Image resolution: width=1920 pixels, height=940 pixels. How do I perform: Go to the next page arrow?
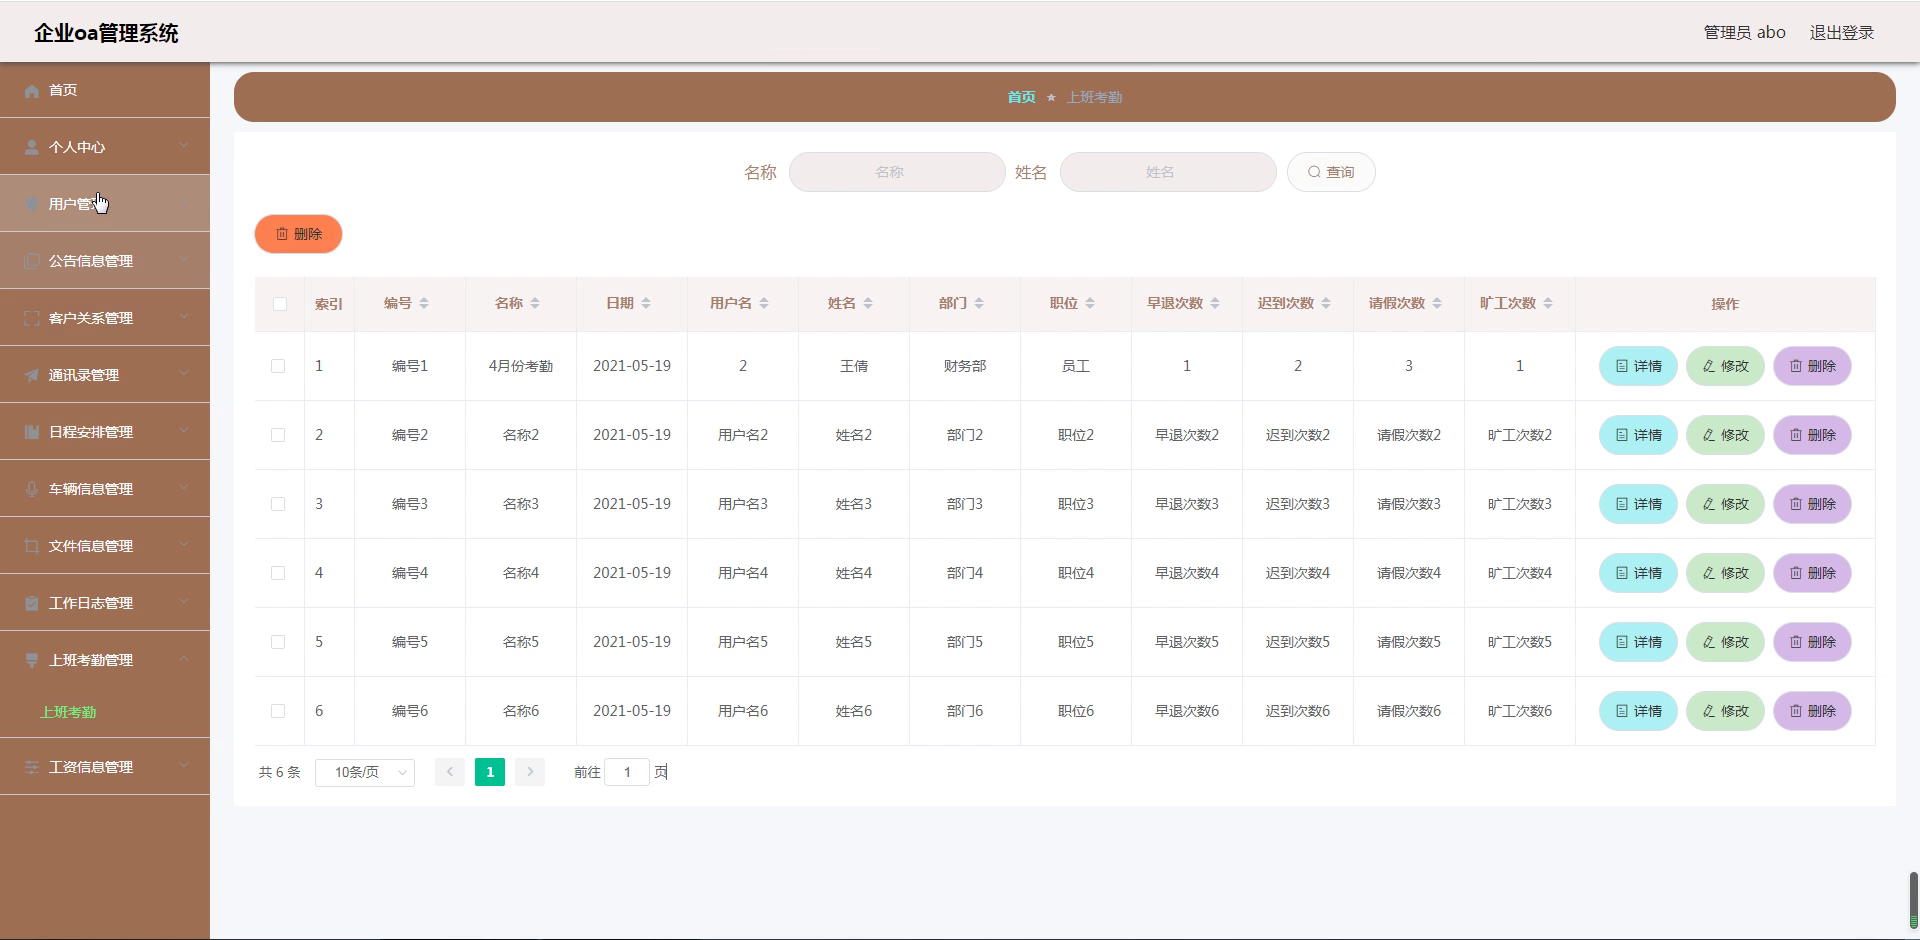coord(530,772)
